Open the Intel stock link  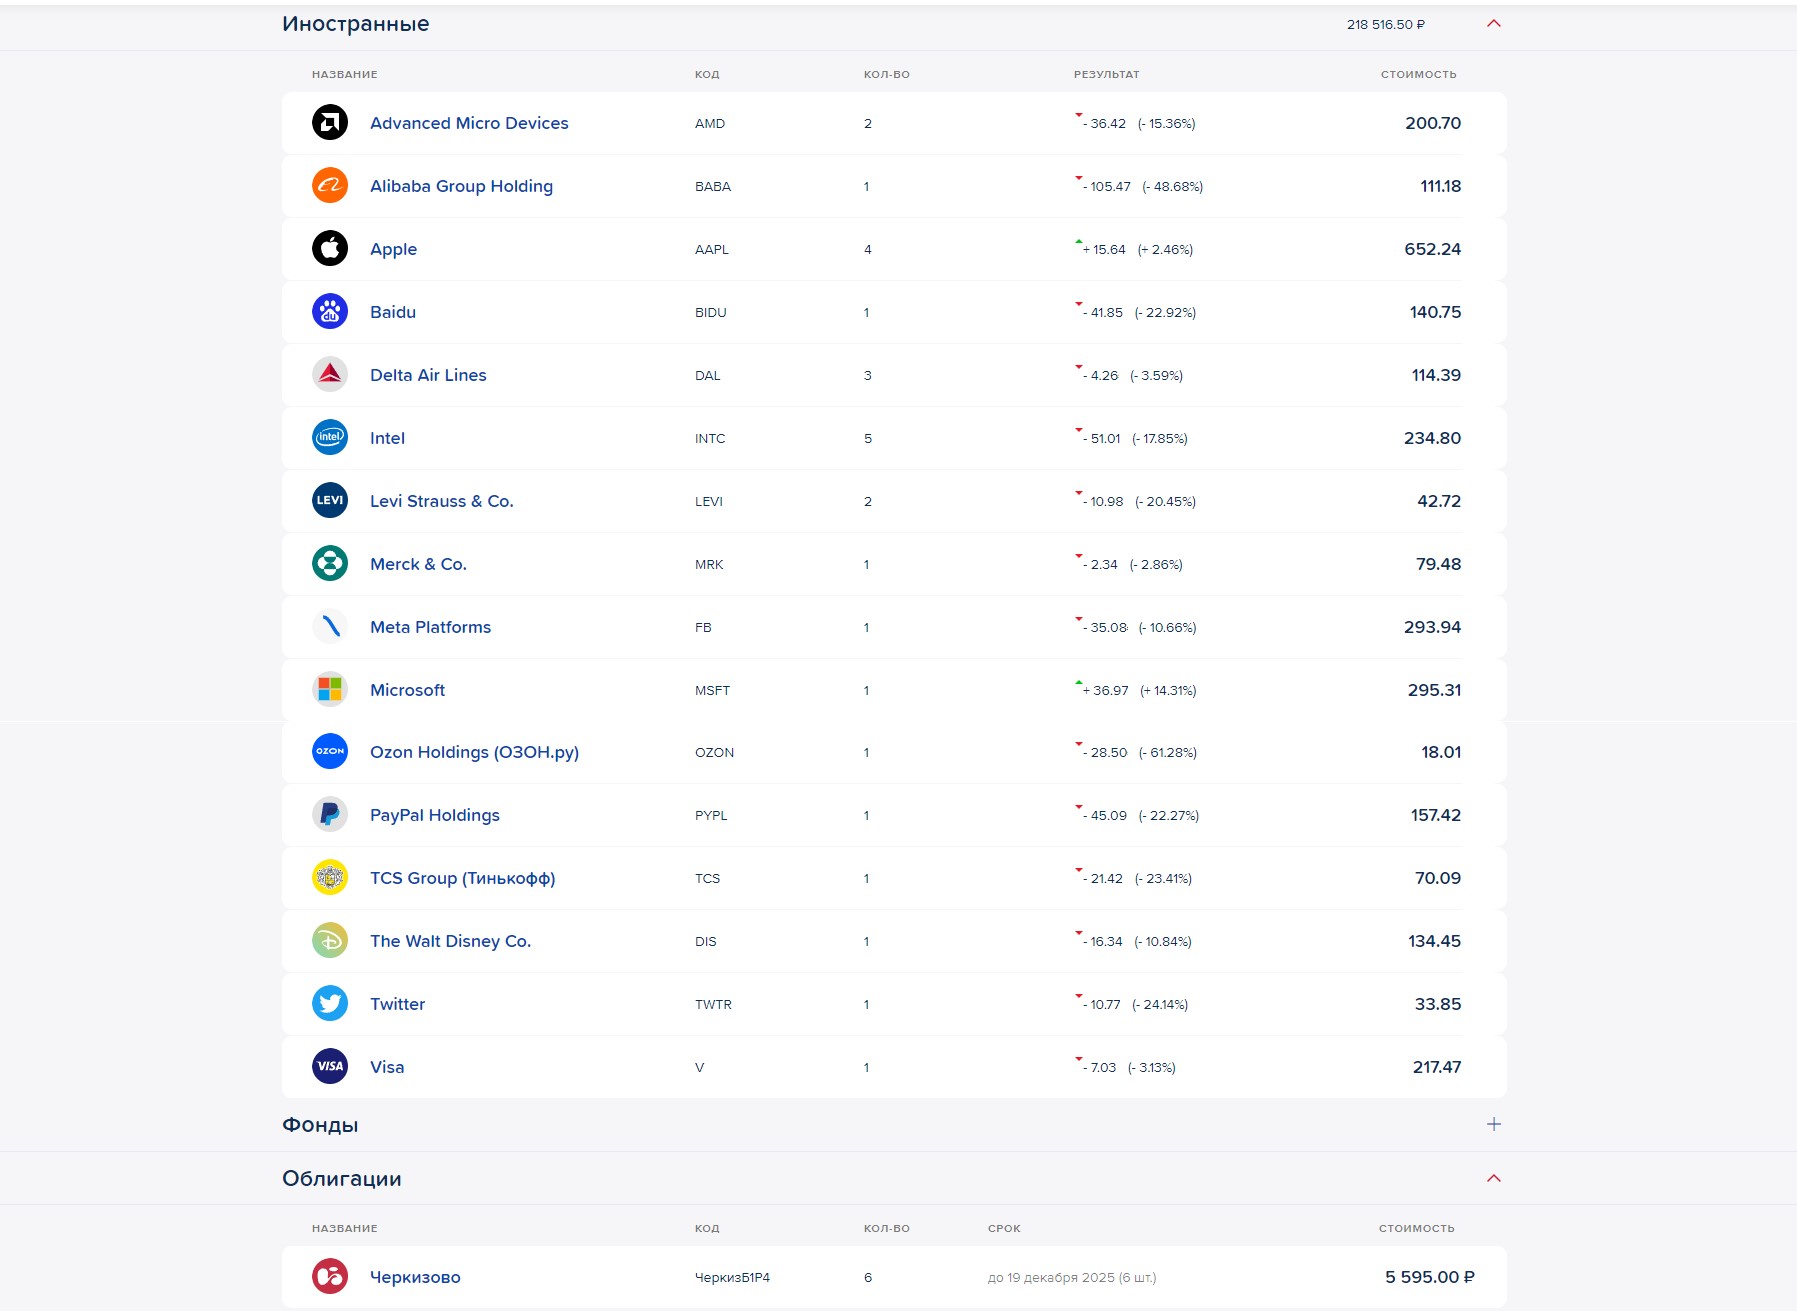387,438
